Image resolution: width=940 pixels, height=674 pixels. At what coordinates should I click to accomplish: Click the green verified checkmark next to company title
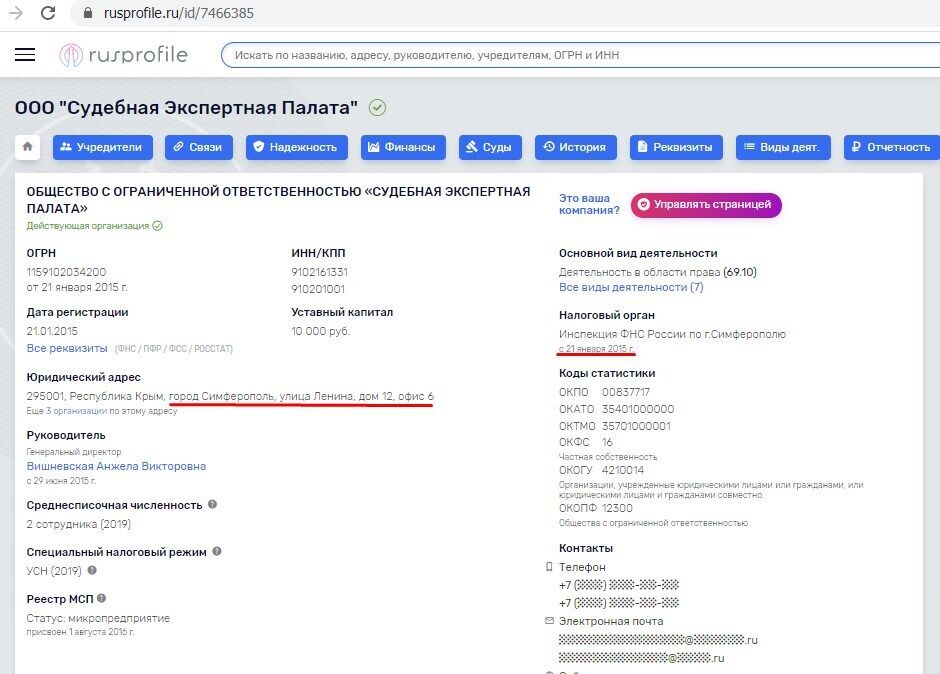point(377,108)
